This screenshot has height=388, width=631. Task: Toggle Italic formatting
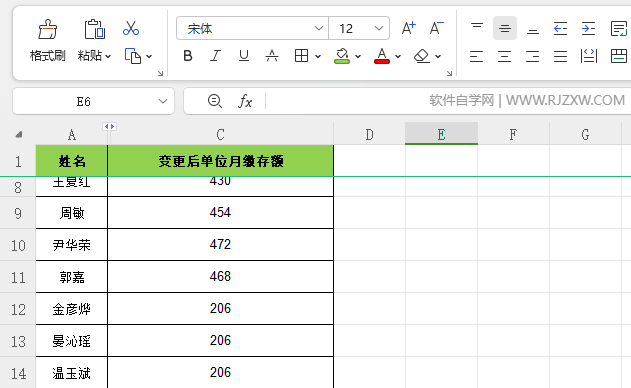coord(216,56)
